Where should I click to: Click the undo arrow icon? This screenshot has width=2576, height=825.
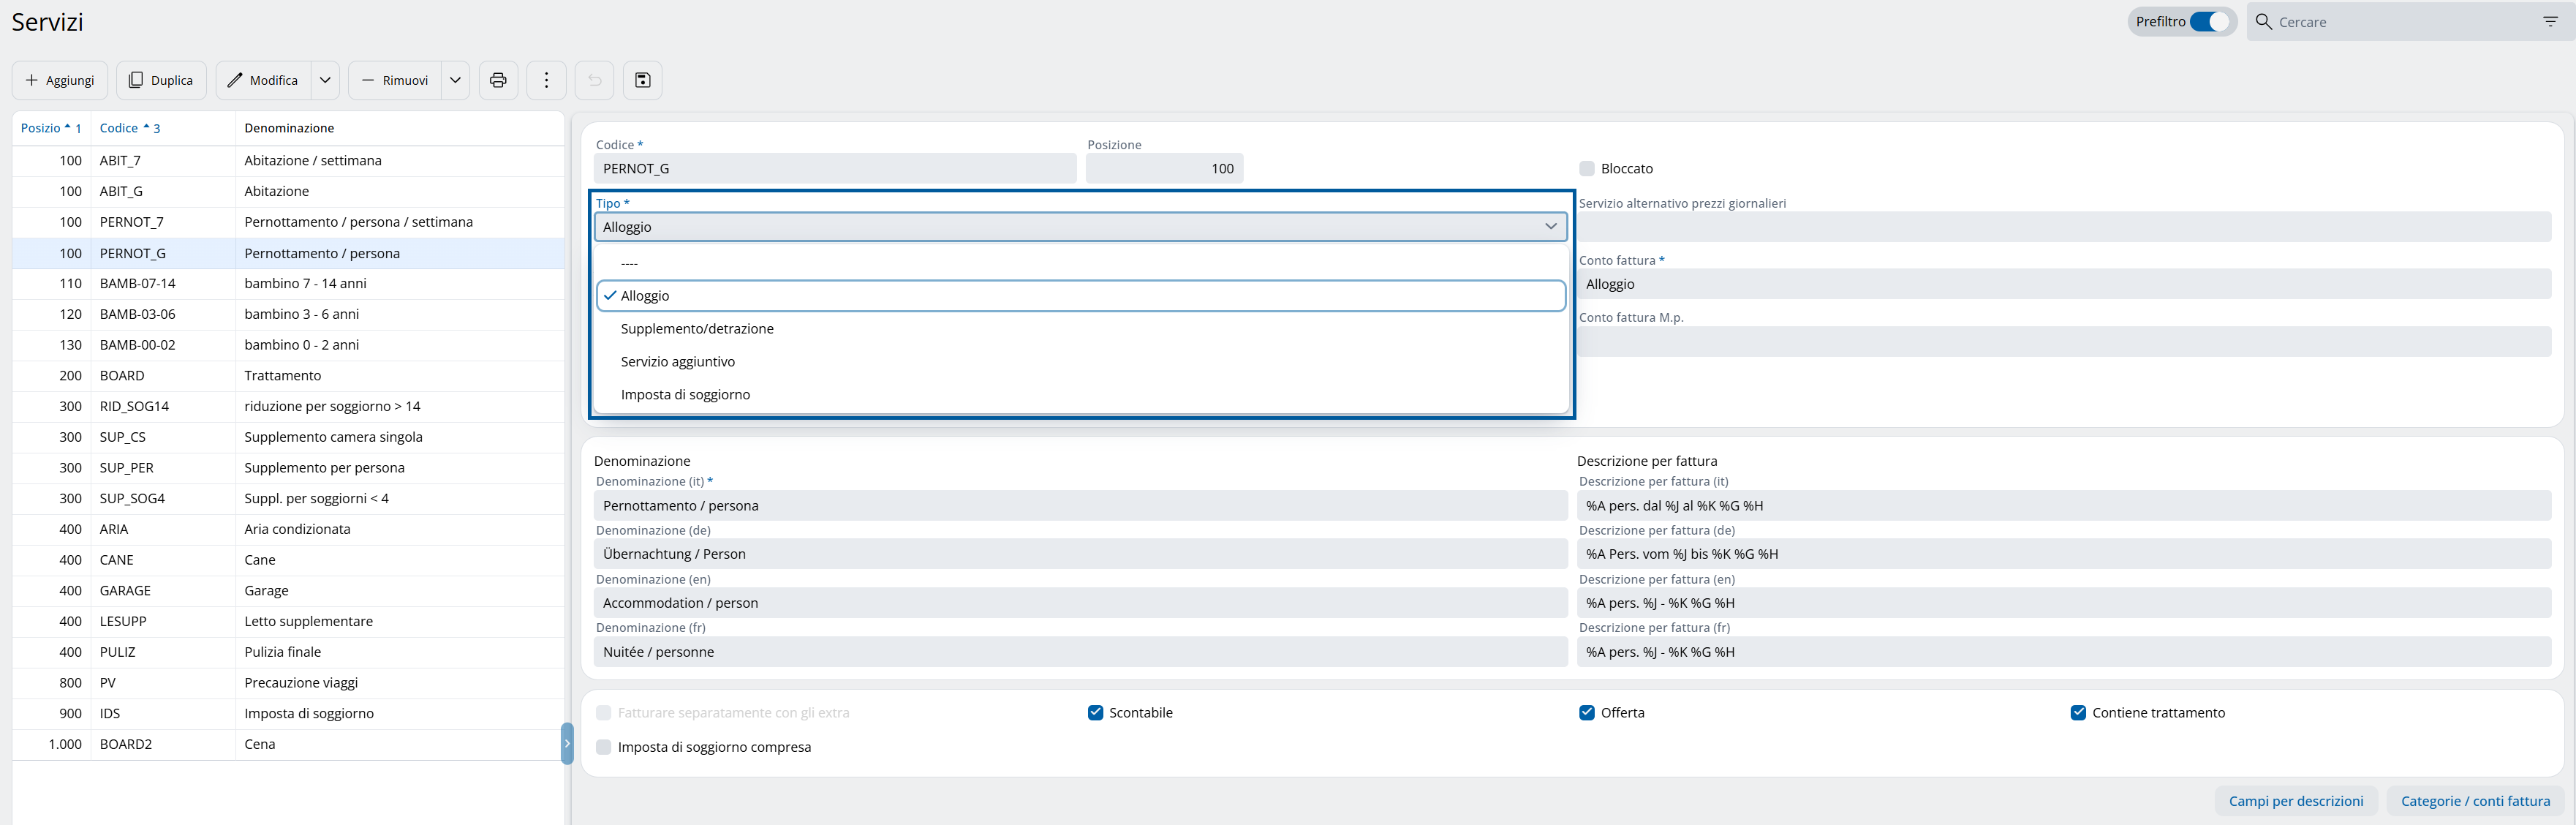pos(594,80)
